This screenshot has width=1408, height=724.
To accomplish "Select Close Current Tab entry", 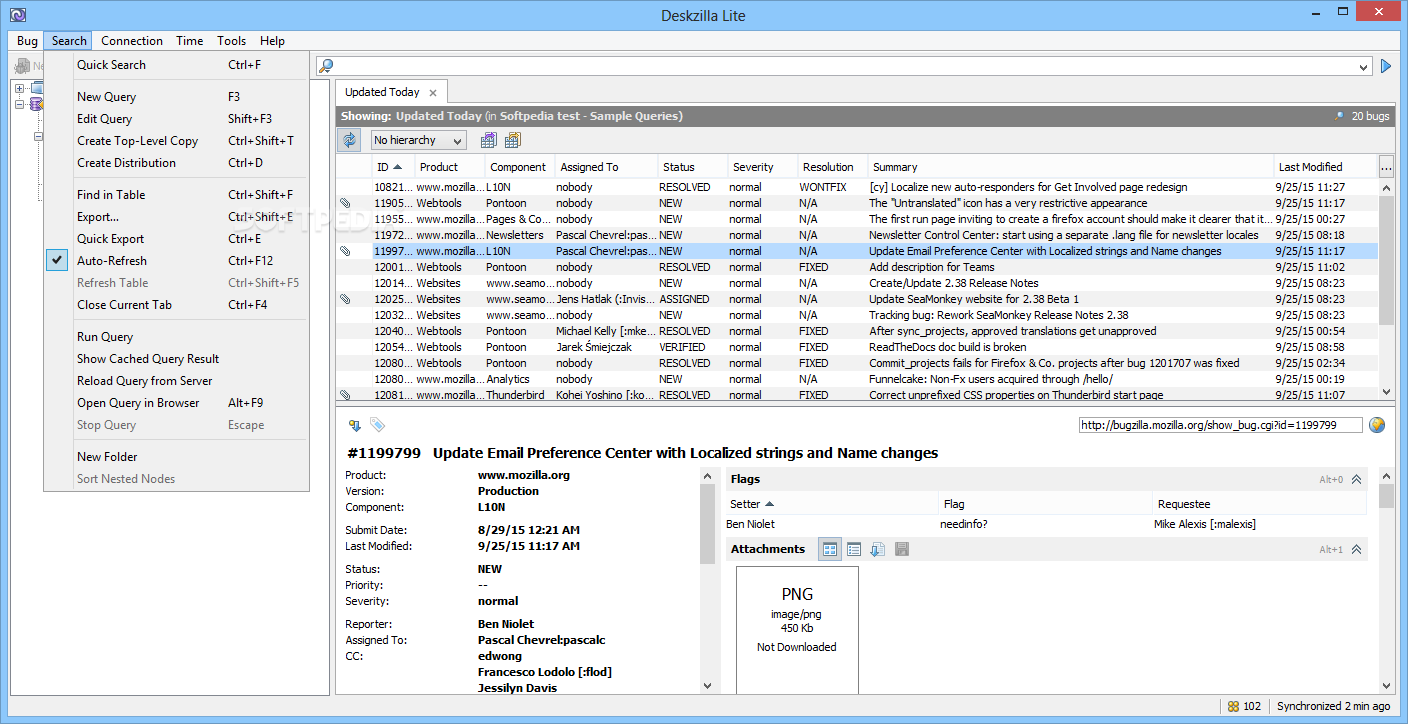I will click(x=175, y=305).
